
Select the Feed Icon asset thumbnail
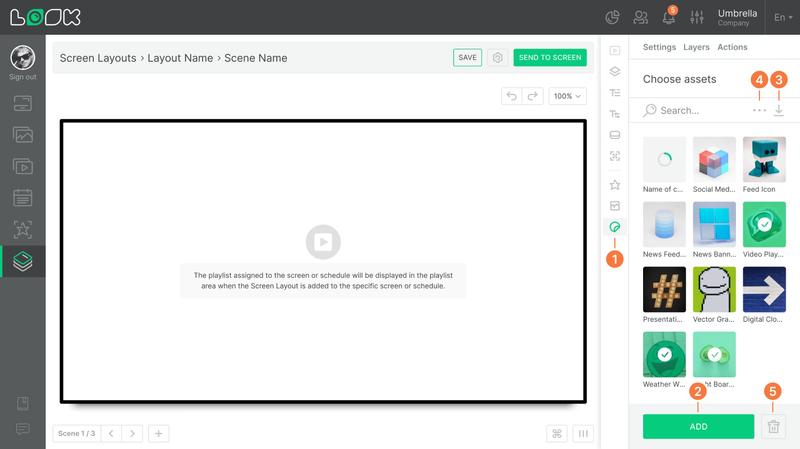click(x=764, y=159)
